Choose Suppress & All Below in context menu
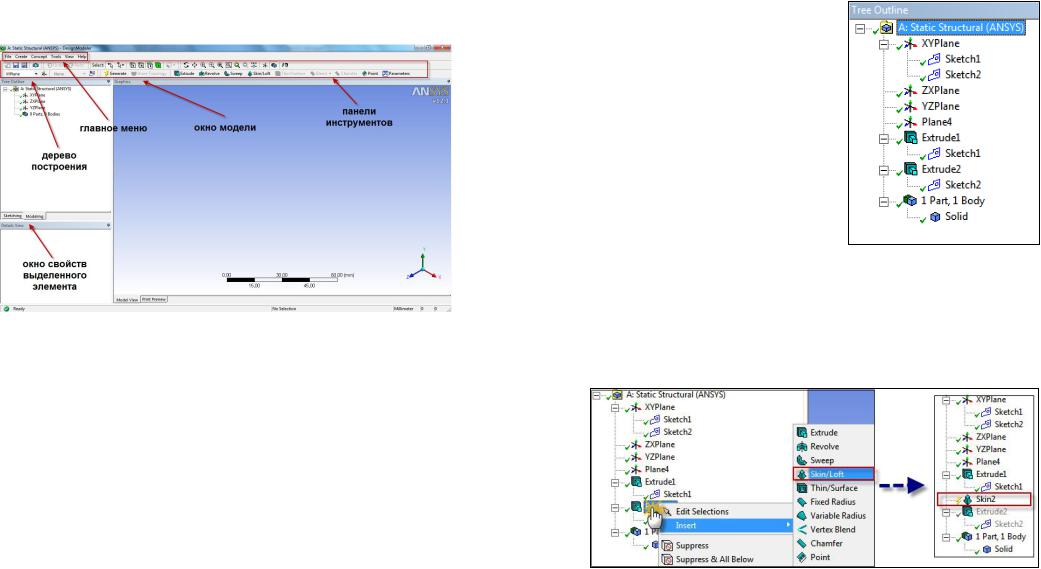 (714, 559)
